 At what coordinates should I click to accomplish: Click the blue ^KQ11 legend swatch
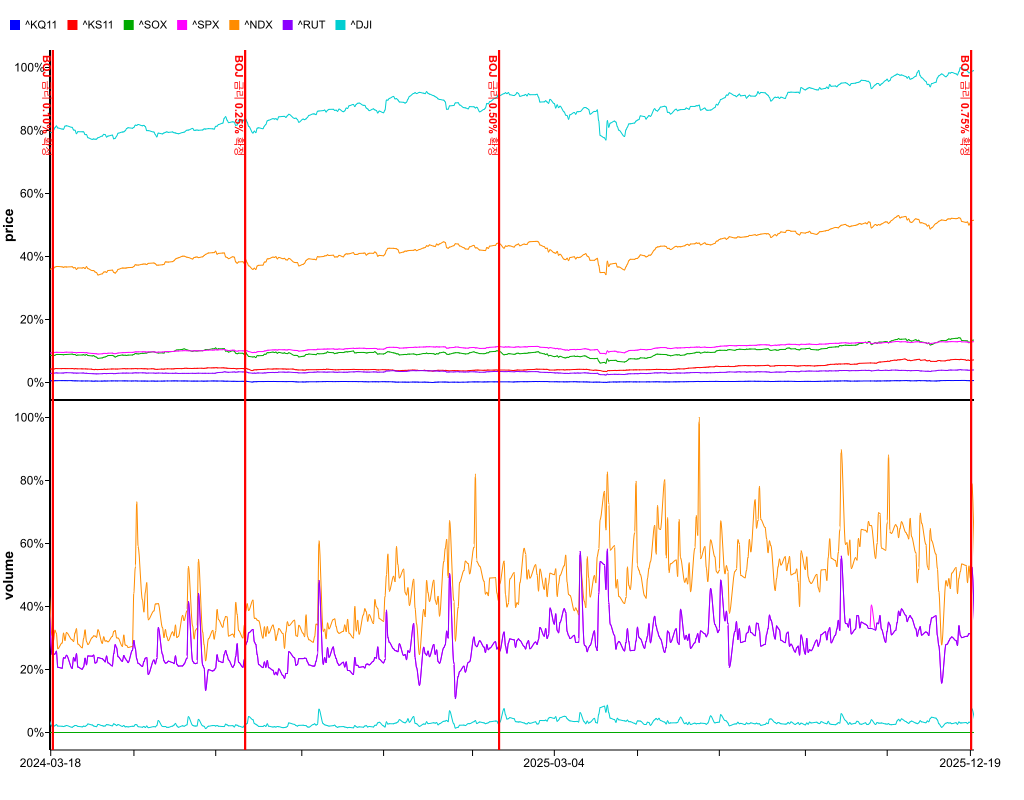point(15,24)
